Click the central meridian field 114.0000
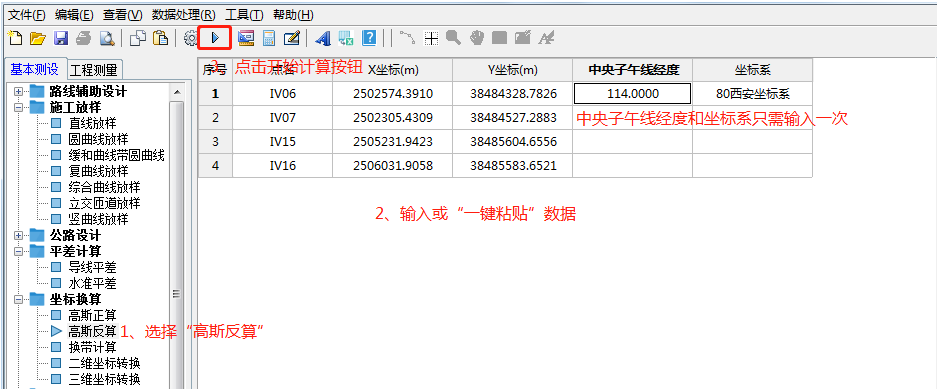This screenshot has width=944, height=391. (632, 93)
